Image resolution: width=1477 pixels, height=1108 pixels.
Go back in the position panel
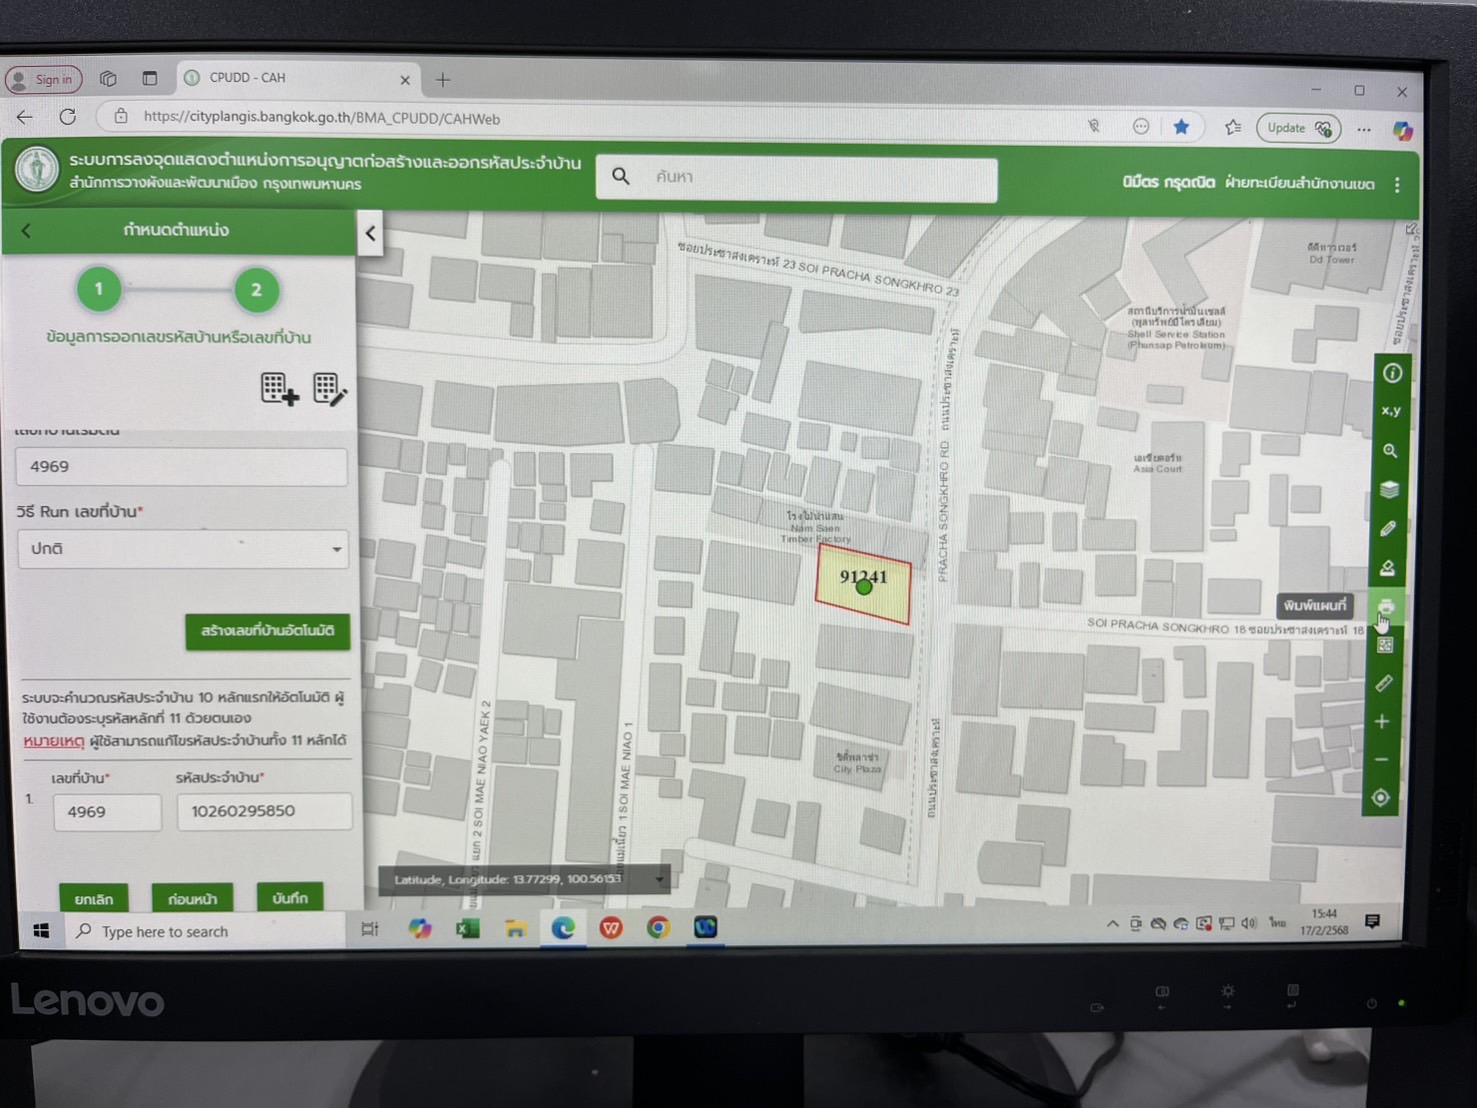click(27, 231)
